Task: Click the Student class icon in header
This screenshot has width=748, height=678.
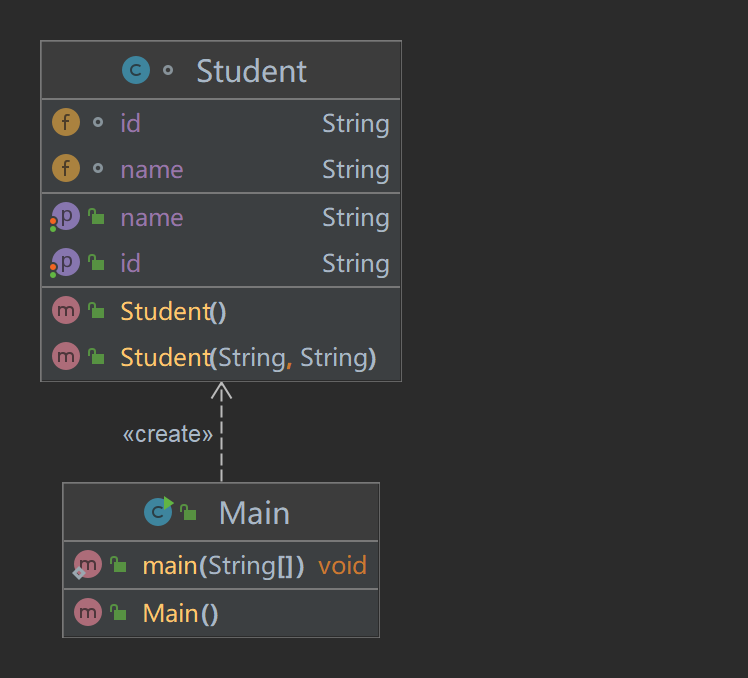Action: click(135, 71)
